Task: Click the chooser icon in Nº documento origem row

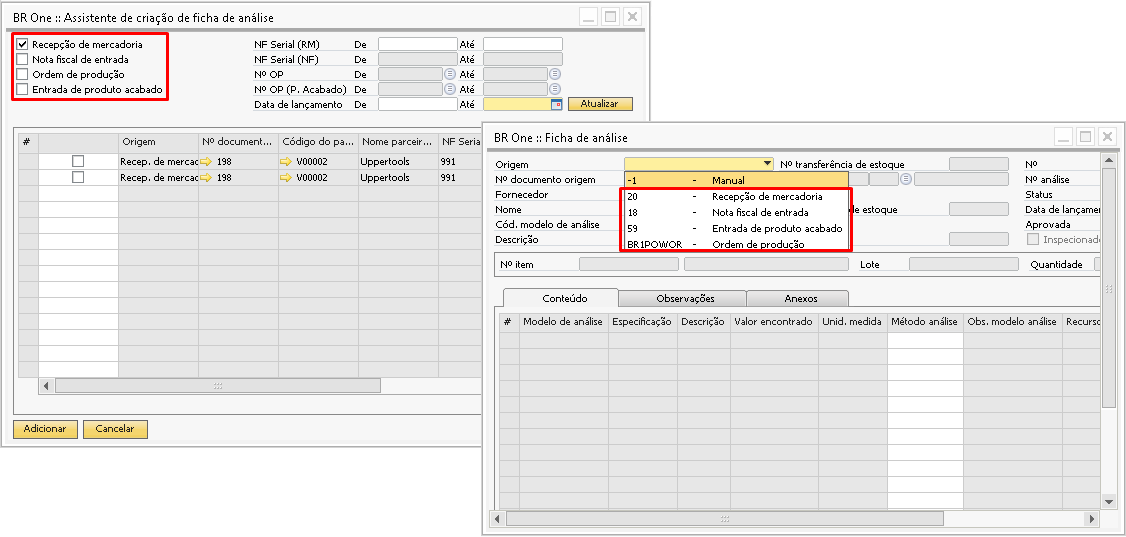Action: pyautogui.click(x=906, y=179)
